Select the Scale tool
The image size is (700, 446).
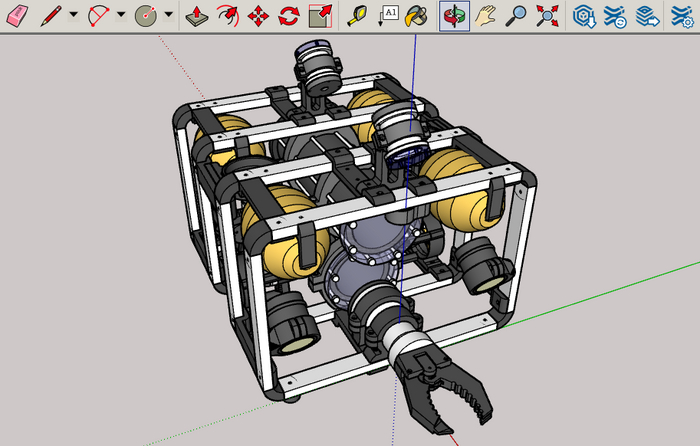[x=320, y=15]
